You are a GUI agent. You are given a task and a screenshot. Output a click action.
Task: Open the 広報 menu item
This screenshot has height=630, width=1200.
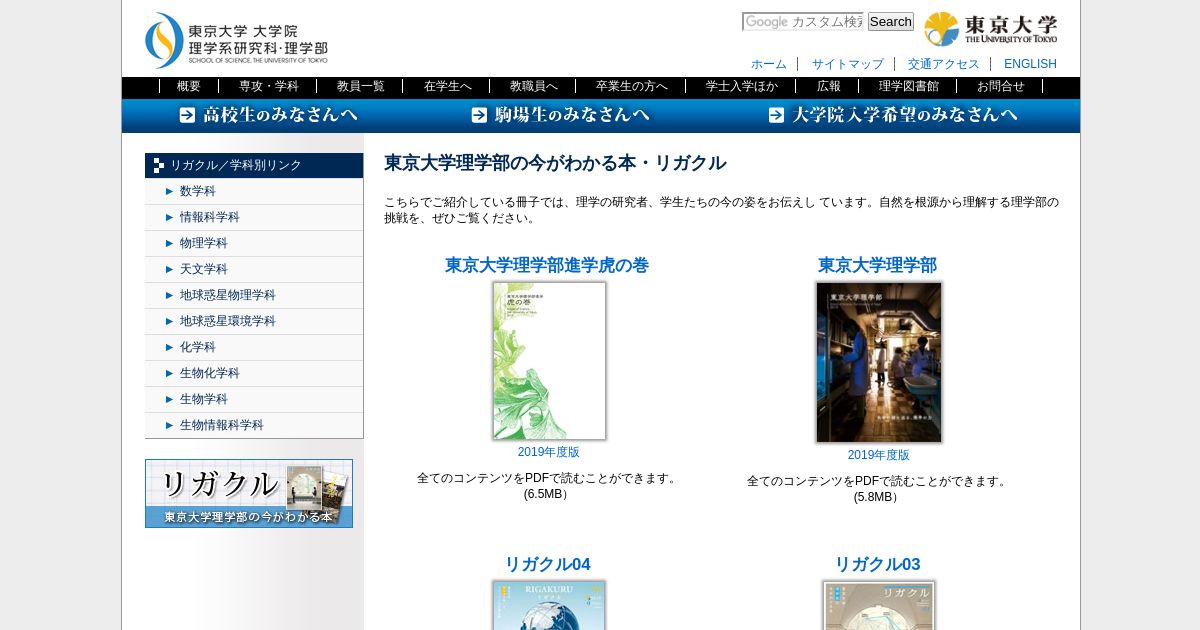(x=829, y=86)
